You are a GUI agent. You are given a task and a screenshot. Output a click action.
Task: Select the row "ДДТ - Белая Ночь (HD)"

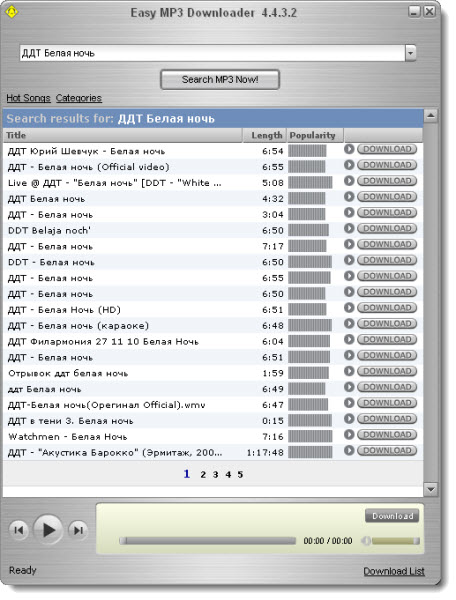213,310
